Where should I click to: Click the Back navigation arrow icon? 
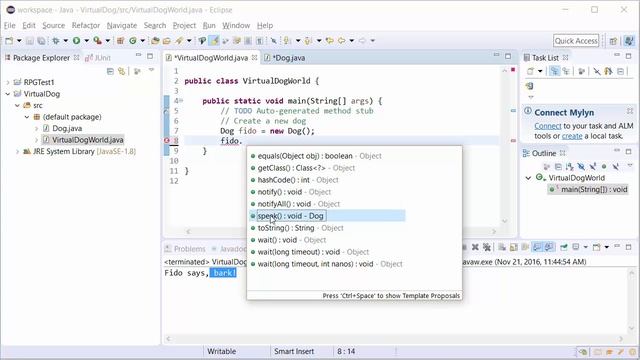pyautogui.click(x=341, y=41)
